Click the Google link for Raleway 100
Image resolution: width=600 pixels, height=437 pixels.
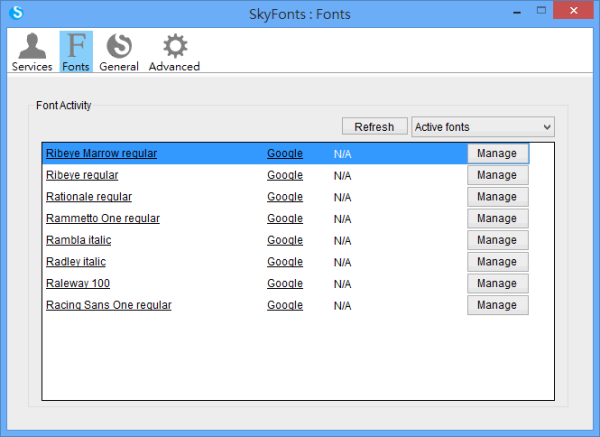(284, 284)
